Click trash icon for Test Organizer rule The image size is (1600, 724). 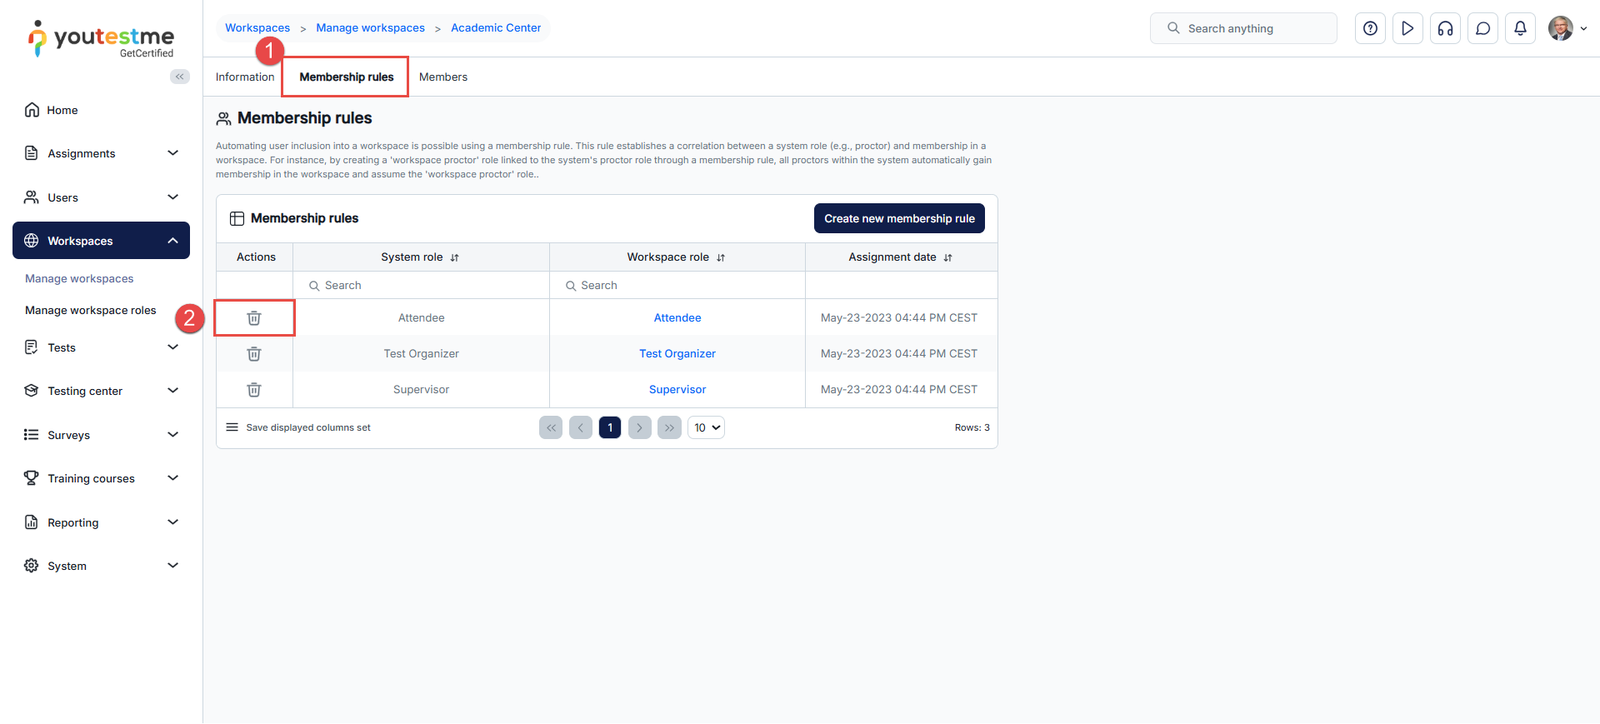(x=254, y=354)
